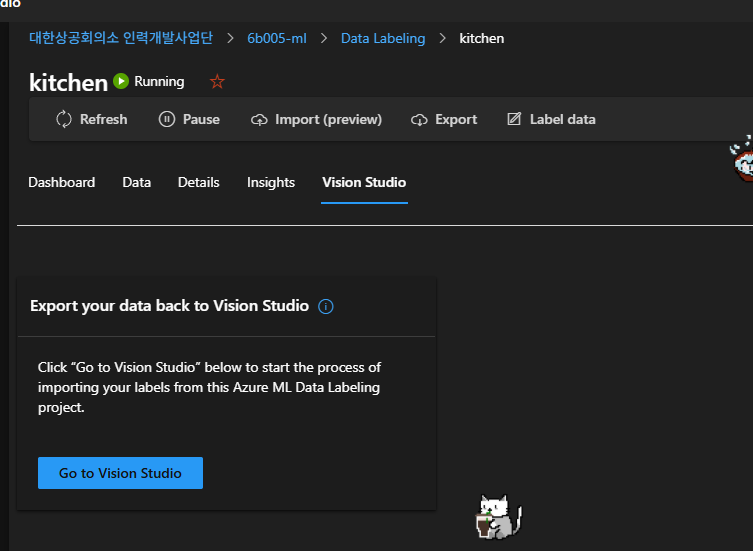This screenshot has height=551, width=753.
Task: Pause the kitchen labeling project
Action: pyautogui.click(x=189, y=119)
